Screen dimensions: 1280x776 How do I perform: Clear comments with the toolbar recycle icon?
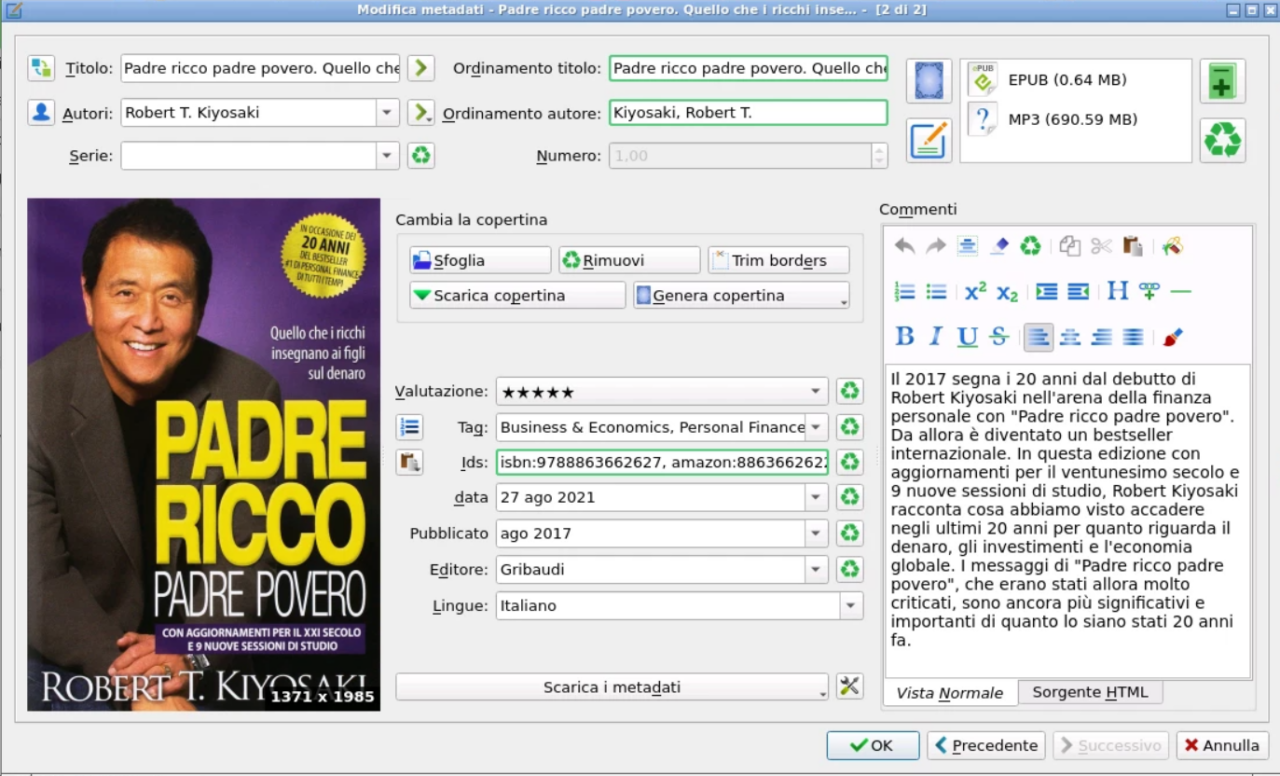point(1030,246)
